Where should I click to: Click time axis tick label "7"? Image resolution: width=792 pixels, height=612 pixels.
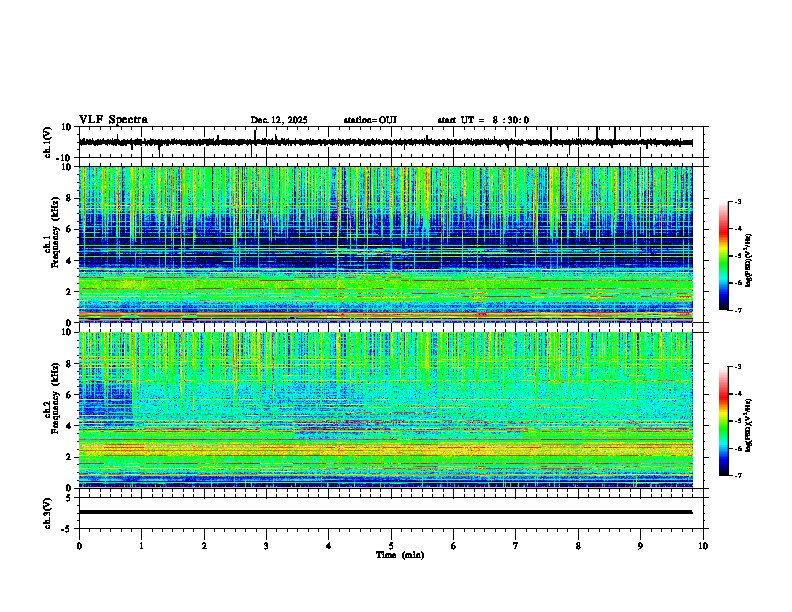(516, 546)
